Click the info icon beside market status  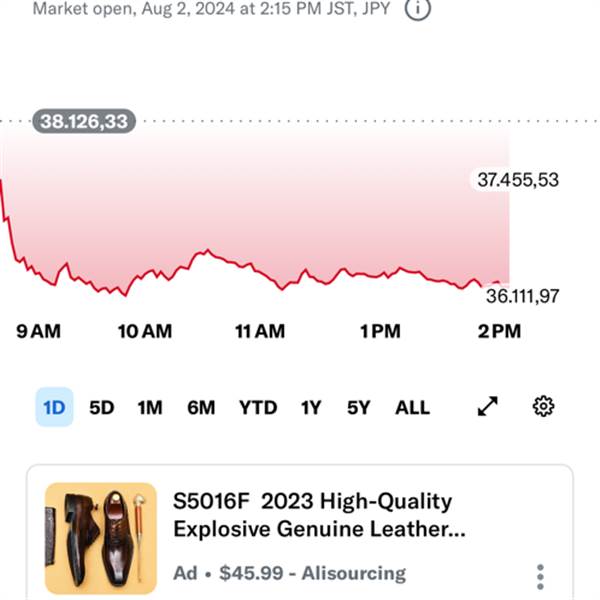click(x=421, y=10)
